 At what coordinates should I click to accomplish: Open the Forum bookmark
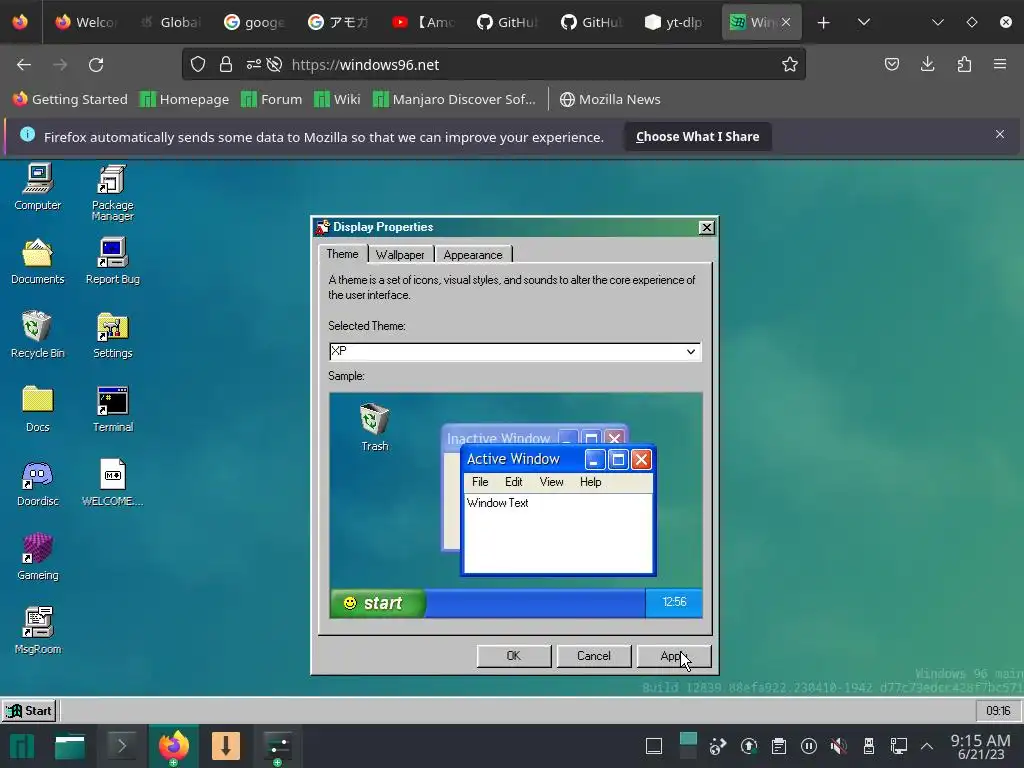click(x=272, y=99)
